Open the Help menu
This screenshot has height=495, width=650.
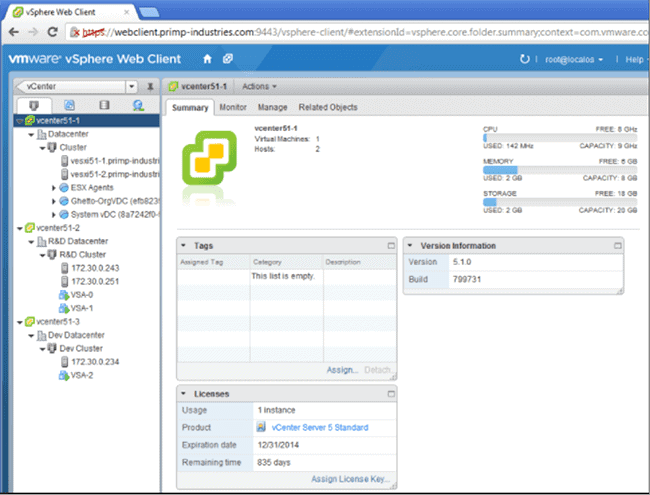click(x=635, y=59)
